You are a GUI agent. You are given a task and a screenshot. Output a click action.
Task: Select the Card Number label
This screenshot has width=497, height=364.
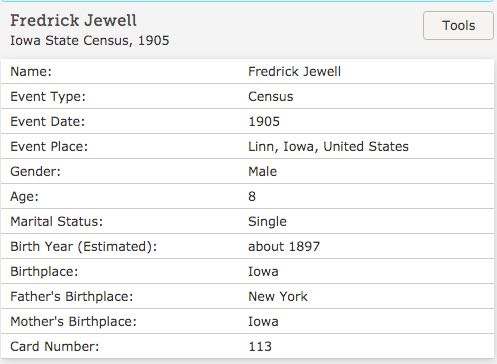coord(55,347)
